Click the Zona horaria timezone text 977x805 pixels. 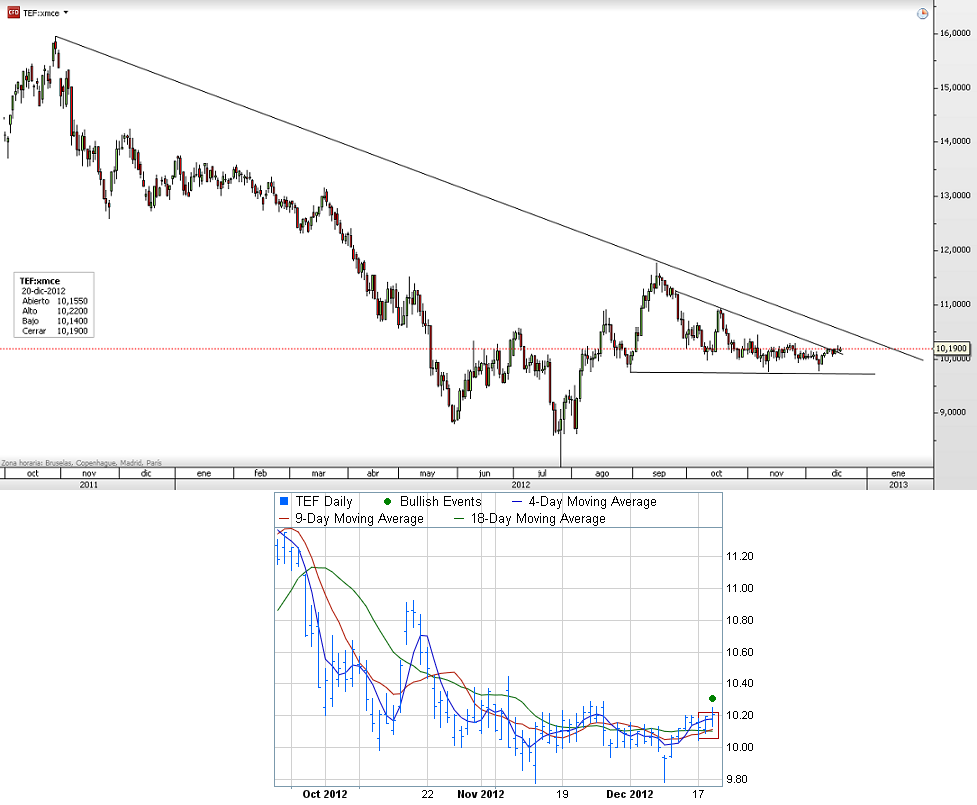82,463
